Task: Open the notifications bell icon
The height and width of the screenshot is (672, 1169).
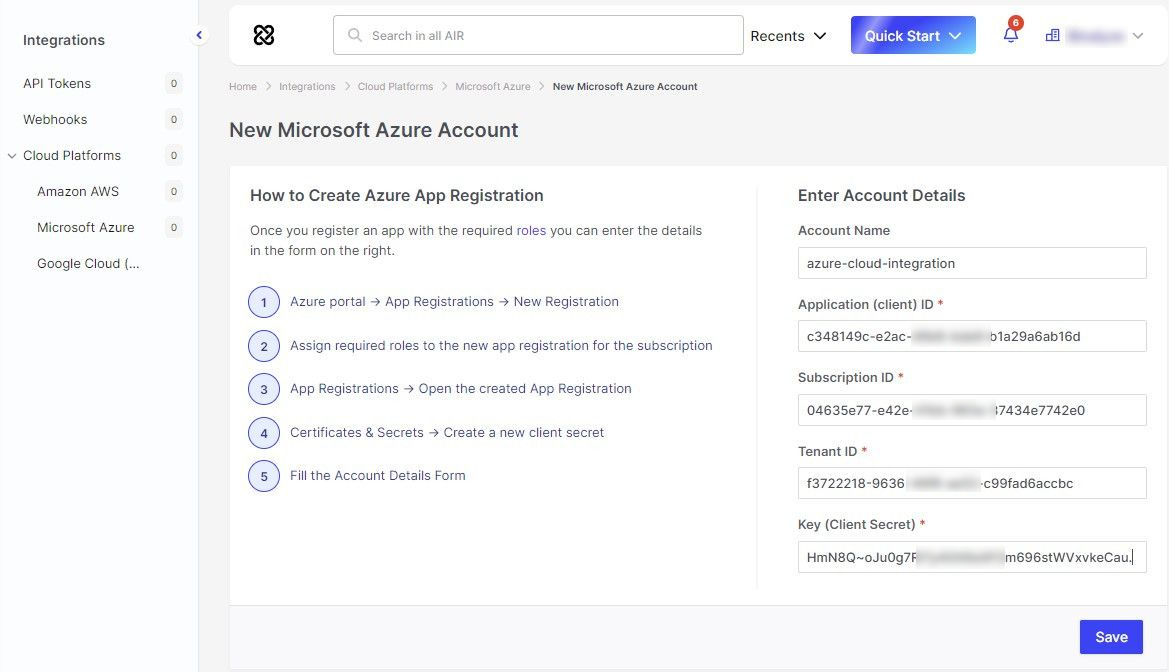Action: coord(1010,35)
